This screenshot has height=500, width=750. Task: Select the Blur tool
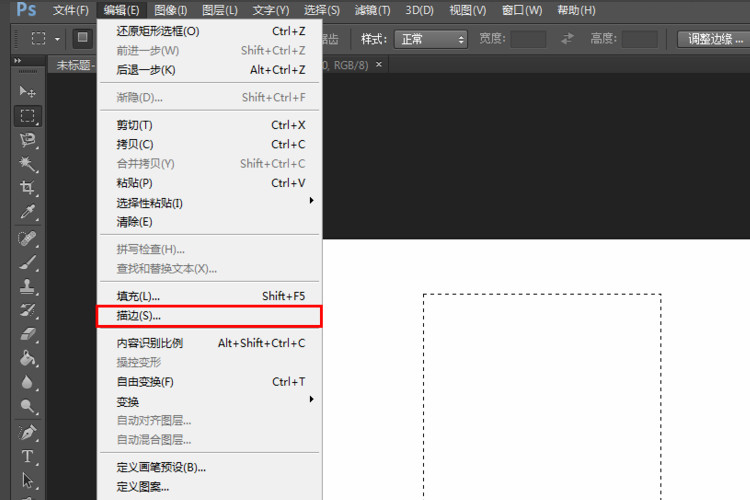tap(27, 382)
